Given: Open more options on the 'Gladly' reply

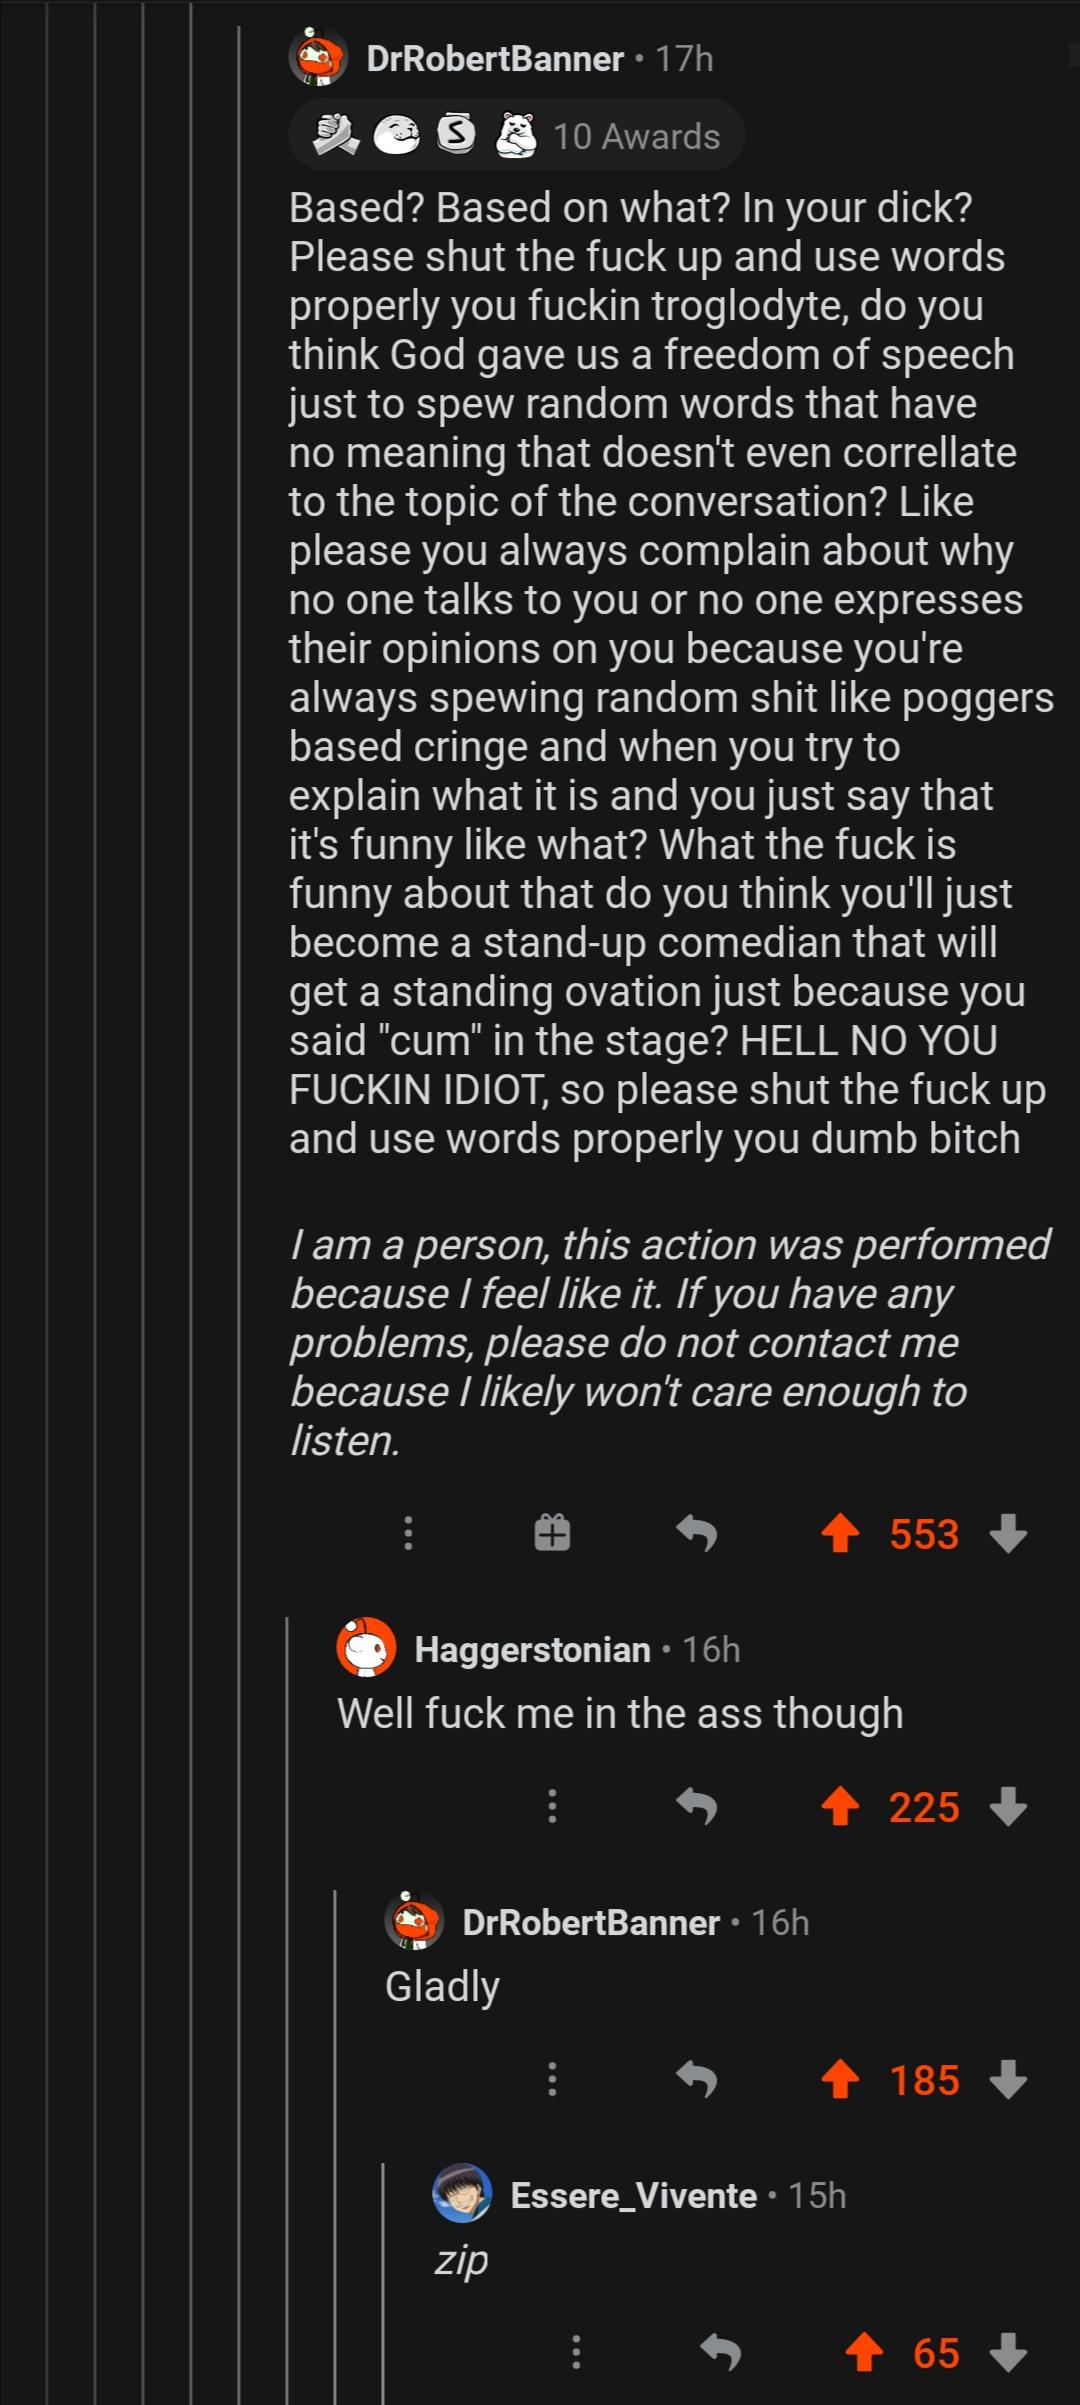Looking at the screenshot, I should [x=552, y=2079].
